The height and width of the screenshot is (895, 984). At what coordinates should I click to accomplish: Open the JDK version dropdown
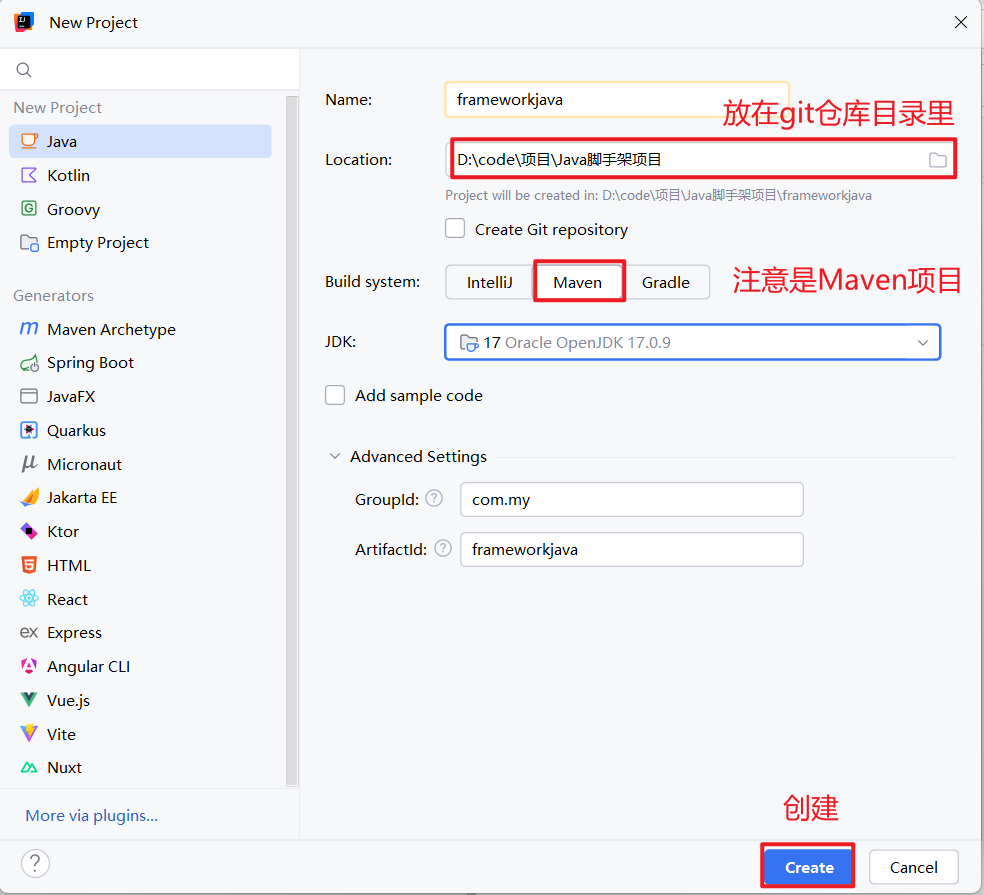[692, 342]
